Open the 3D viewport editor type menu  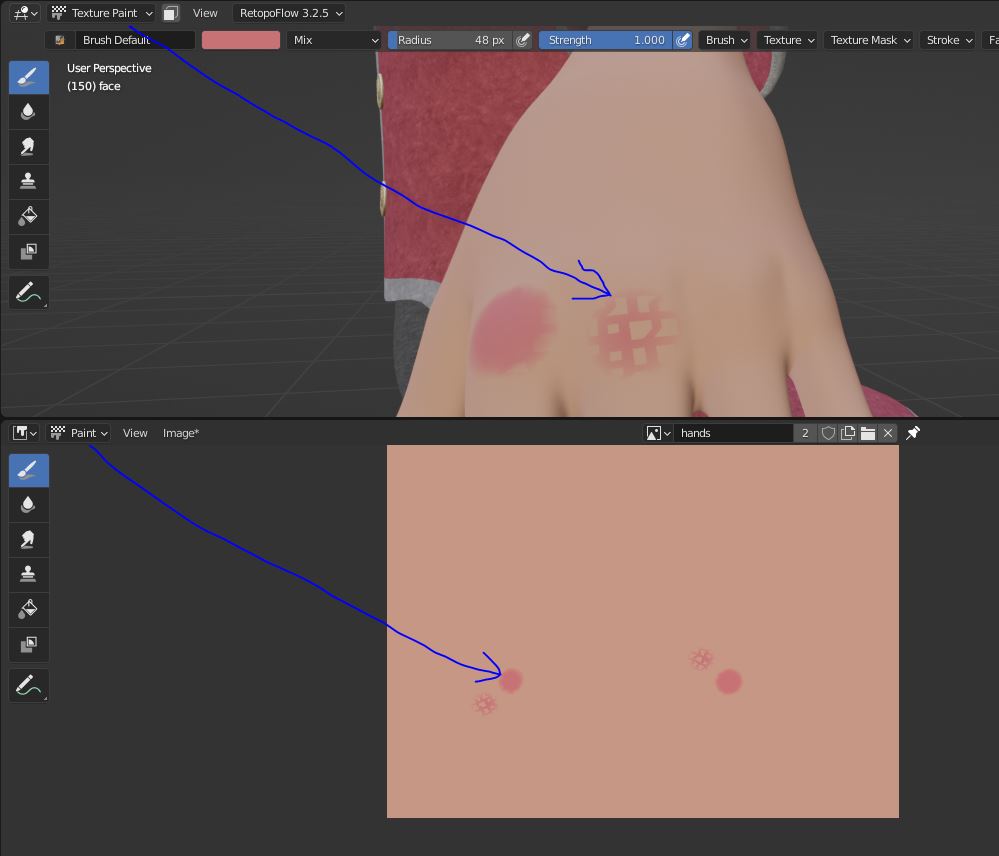point(25,13)
